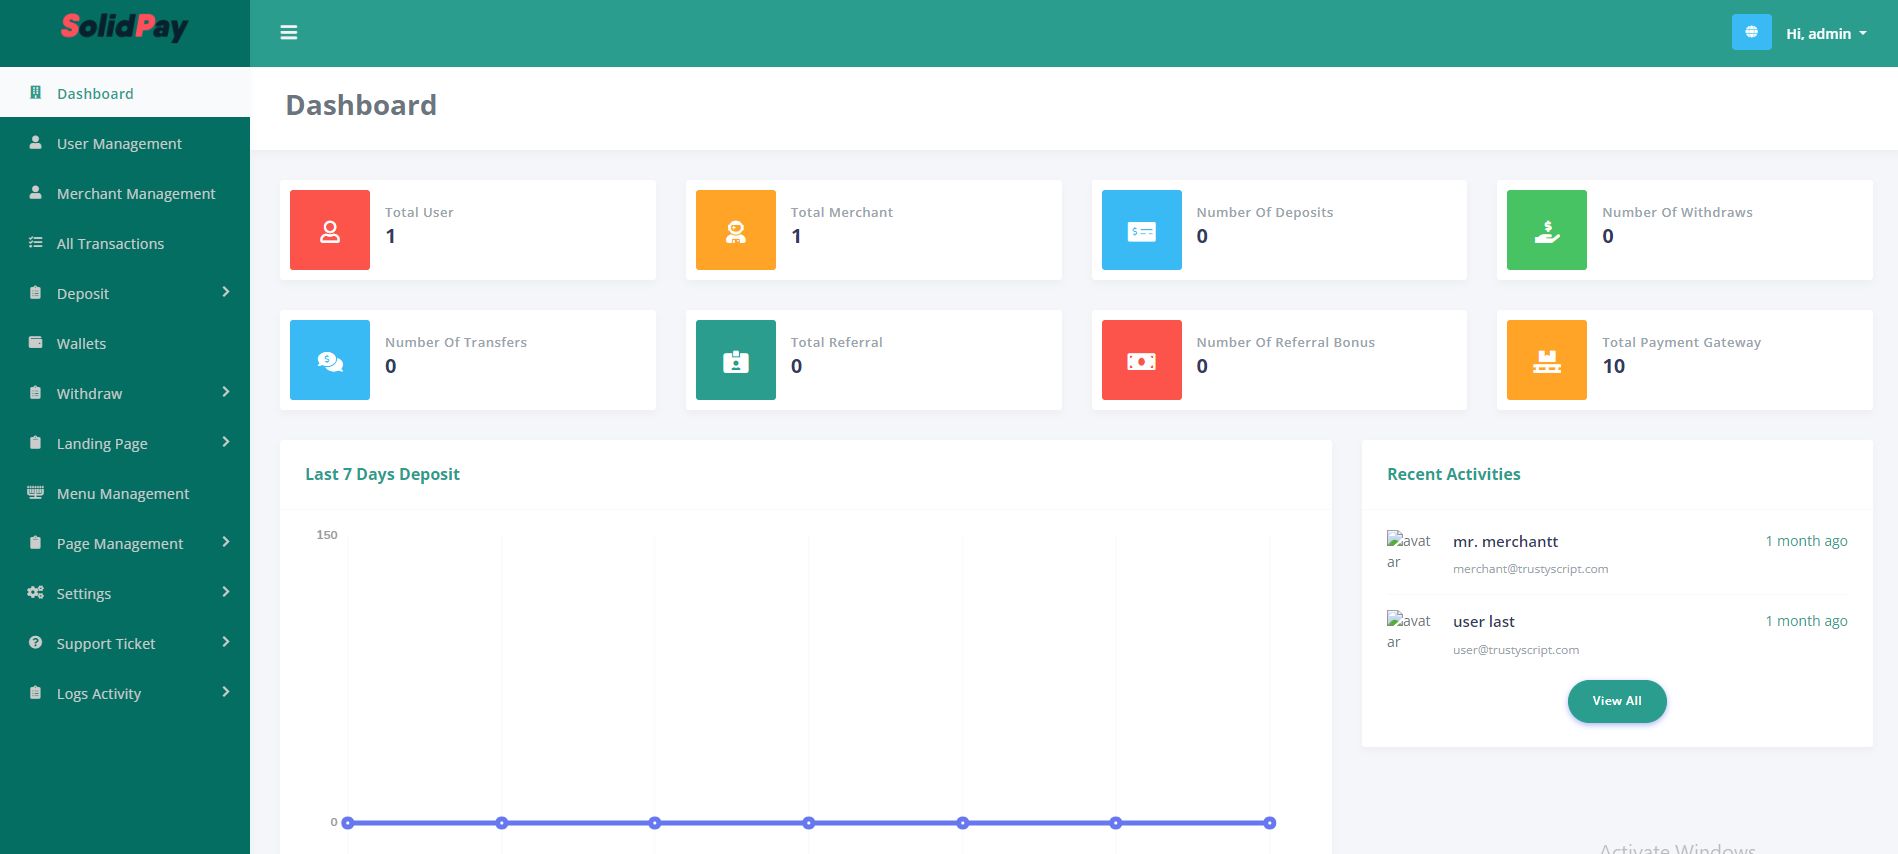Image resolution: width=1898 pixels, height=854 pixels.
Task: Expand the Settings submenu chevron
Action: pos(226,592)
